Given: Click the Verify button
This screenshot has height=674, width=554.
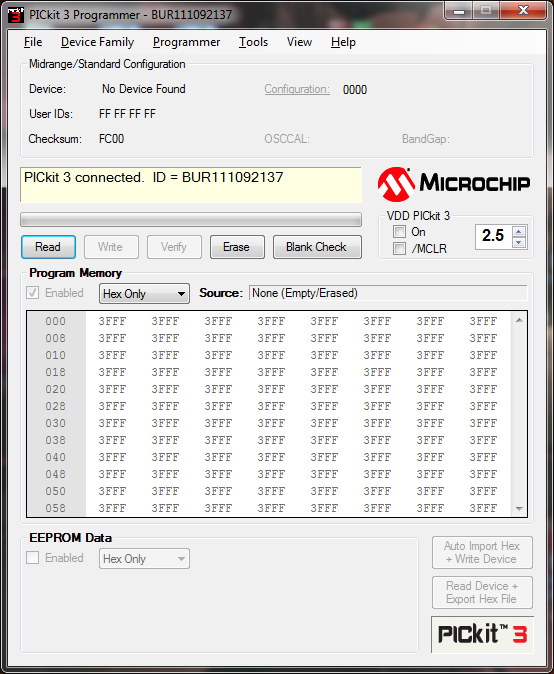Looking at the screenshot, I should pos(174,247).
